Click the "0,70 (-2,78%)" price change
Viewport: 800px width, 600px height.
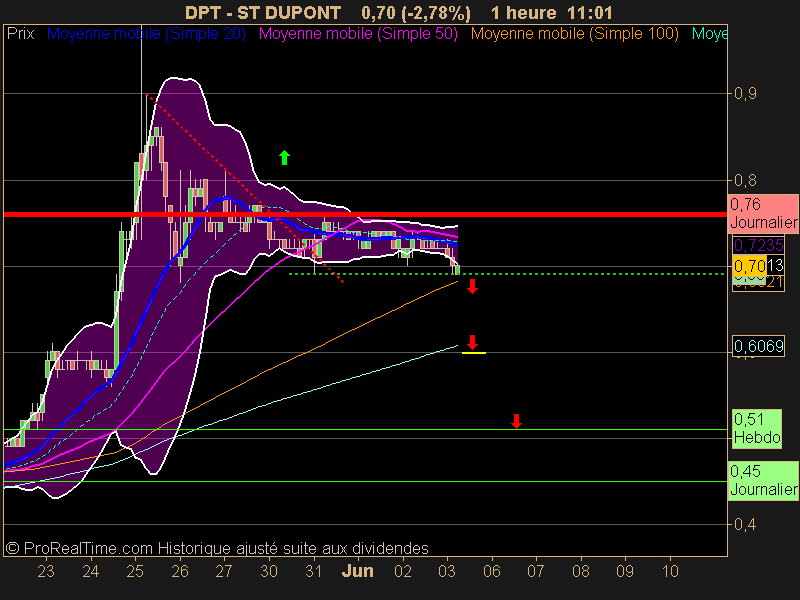(x=416, y=12)
